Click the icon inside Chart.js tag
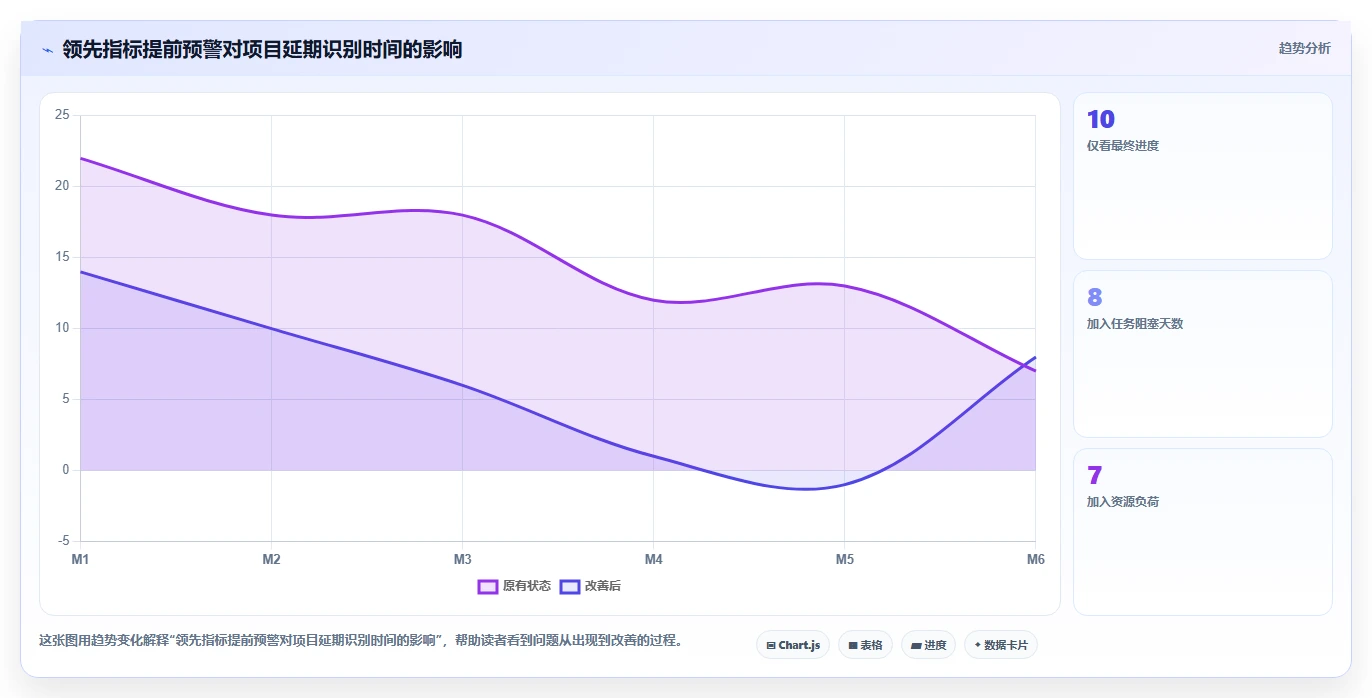 tap(771, 646)
